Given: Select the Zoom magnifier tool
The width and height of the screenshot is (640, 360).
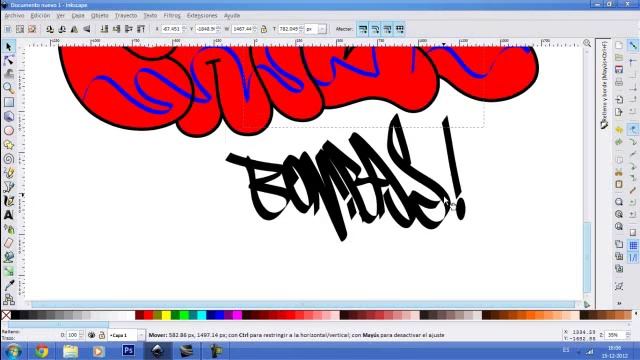Looking at the screenshot, I should (9, 88).
